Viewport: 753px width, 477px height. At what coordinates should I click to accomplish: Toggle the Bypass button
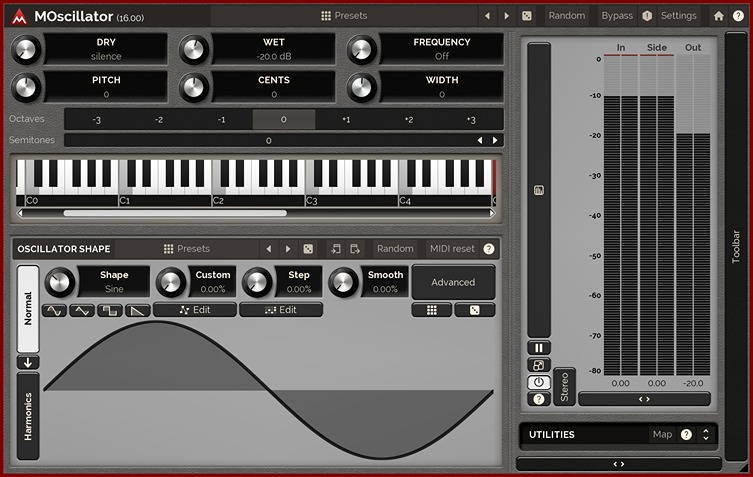(616, 16)
